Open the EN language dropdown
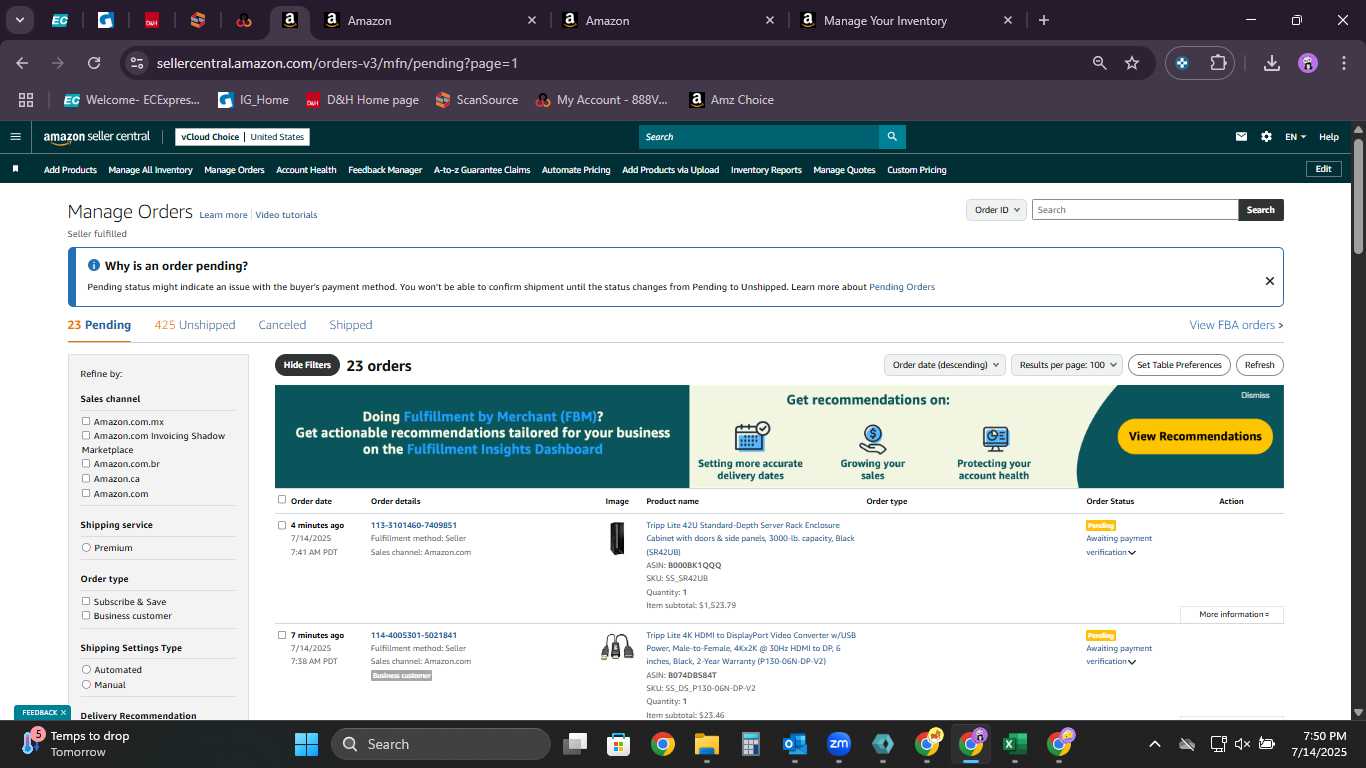Screen dimensions: 1366x768 (1295, 137)
